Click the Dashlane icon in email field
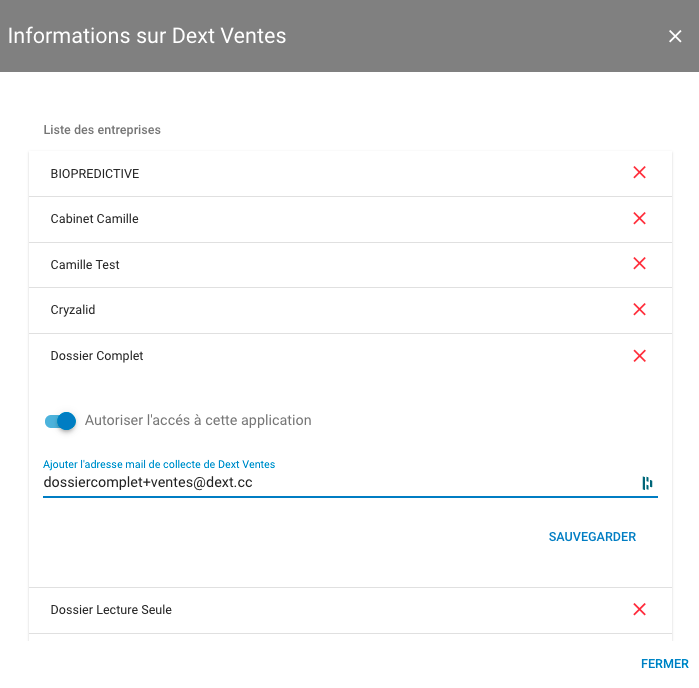The height and width of the screenshot is (688, 699). tap(647, 483)
